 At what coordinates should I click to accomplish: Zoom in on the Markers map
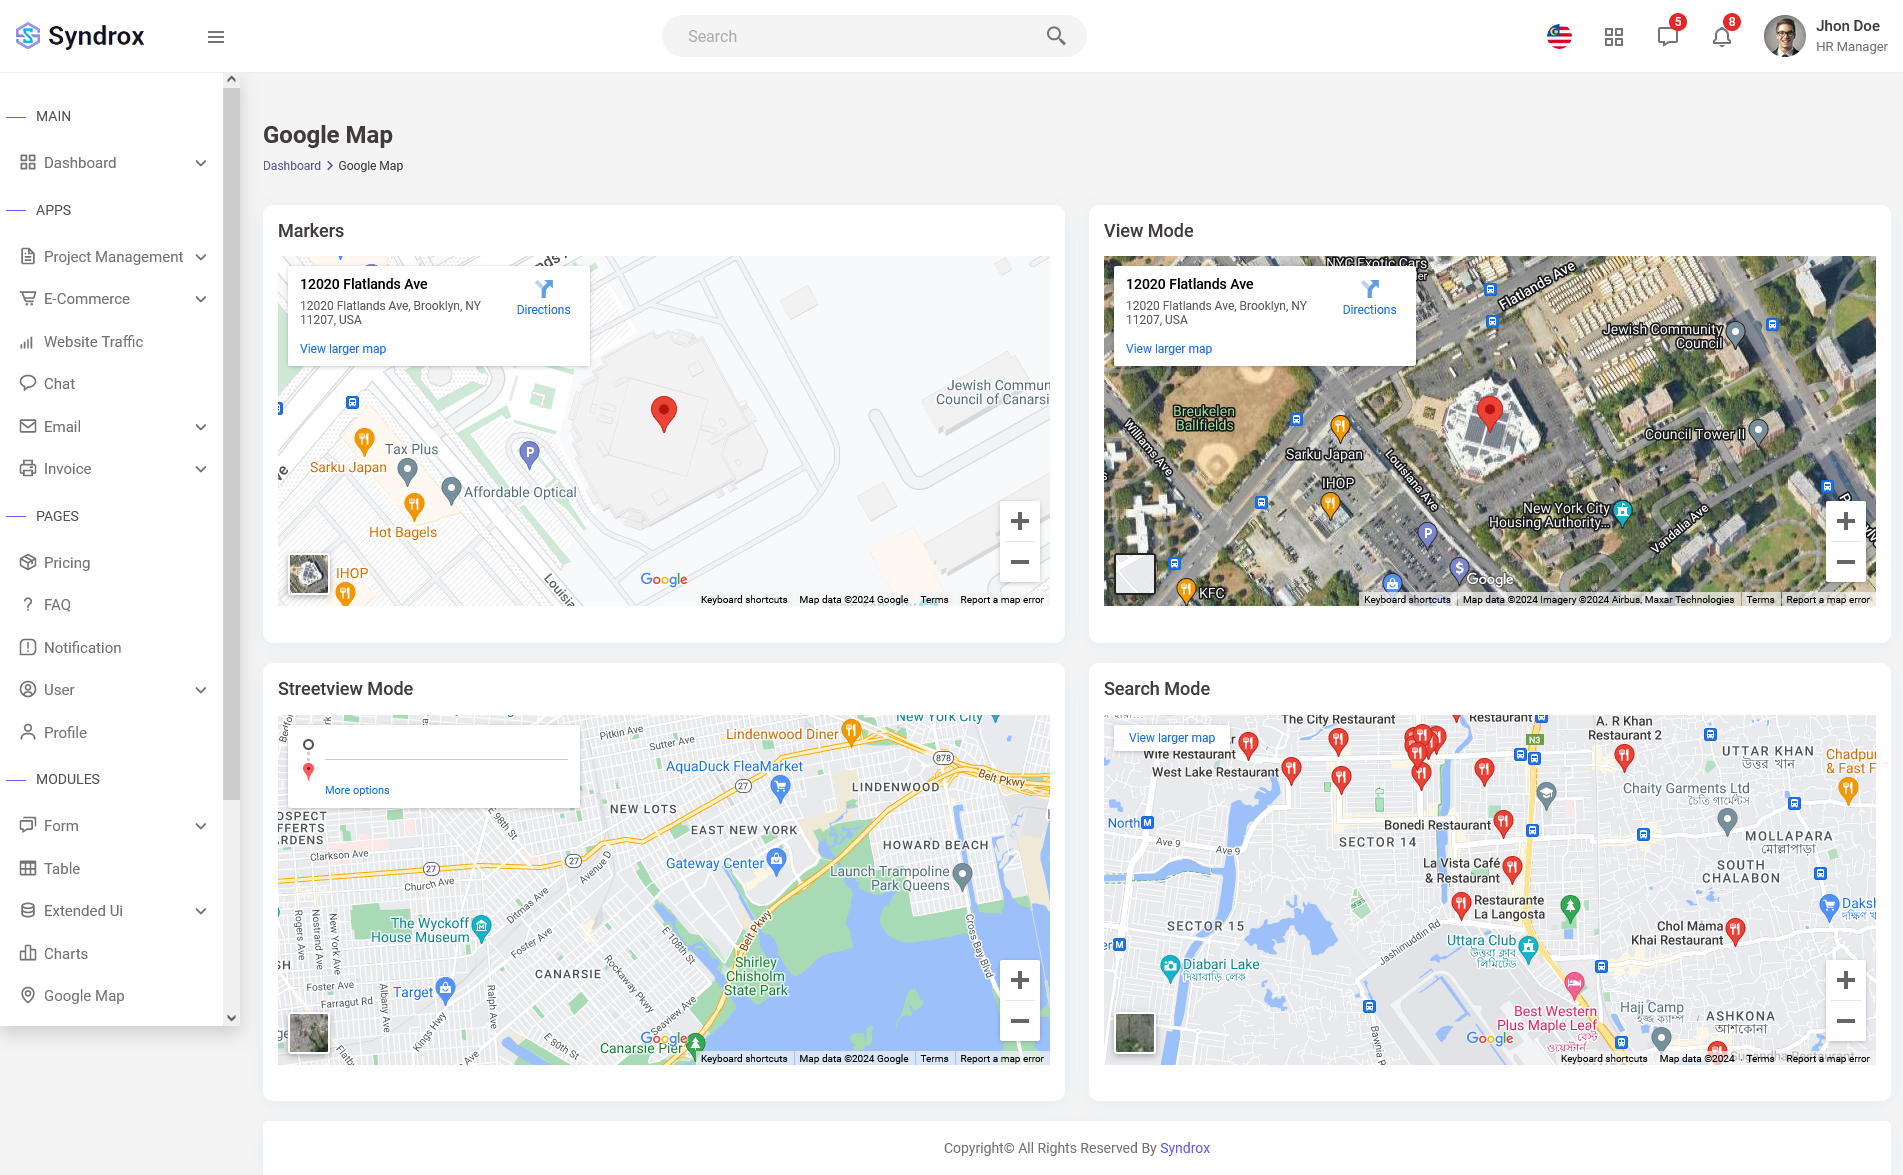pyautogui.click(x=1020, y=521)
